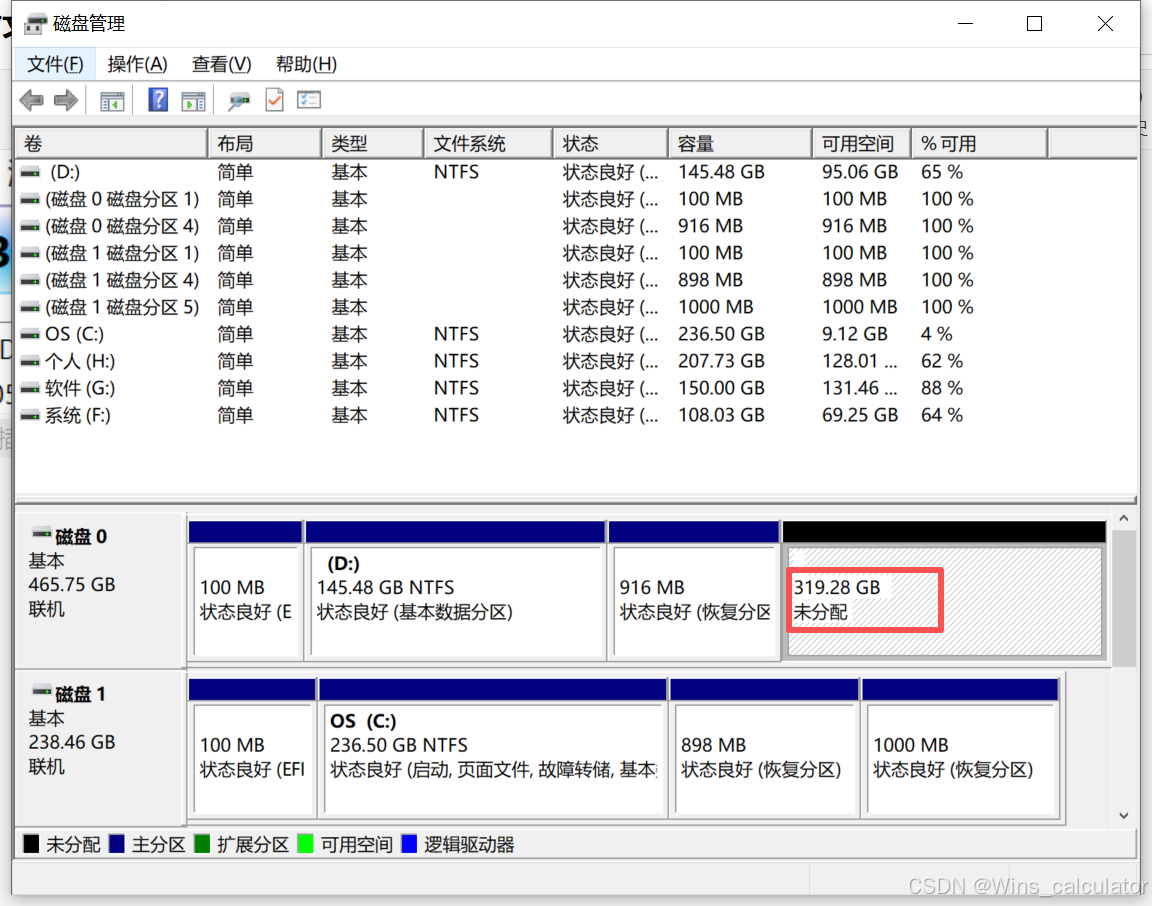Select the 个人 (H:) volume row
The height and width of the screenshot is (906, 1152).
(x=576, y=362)
